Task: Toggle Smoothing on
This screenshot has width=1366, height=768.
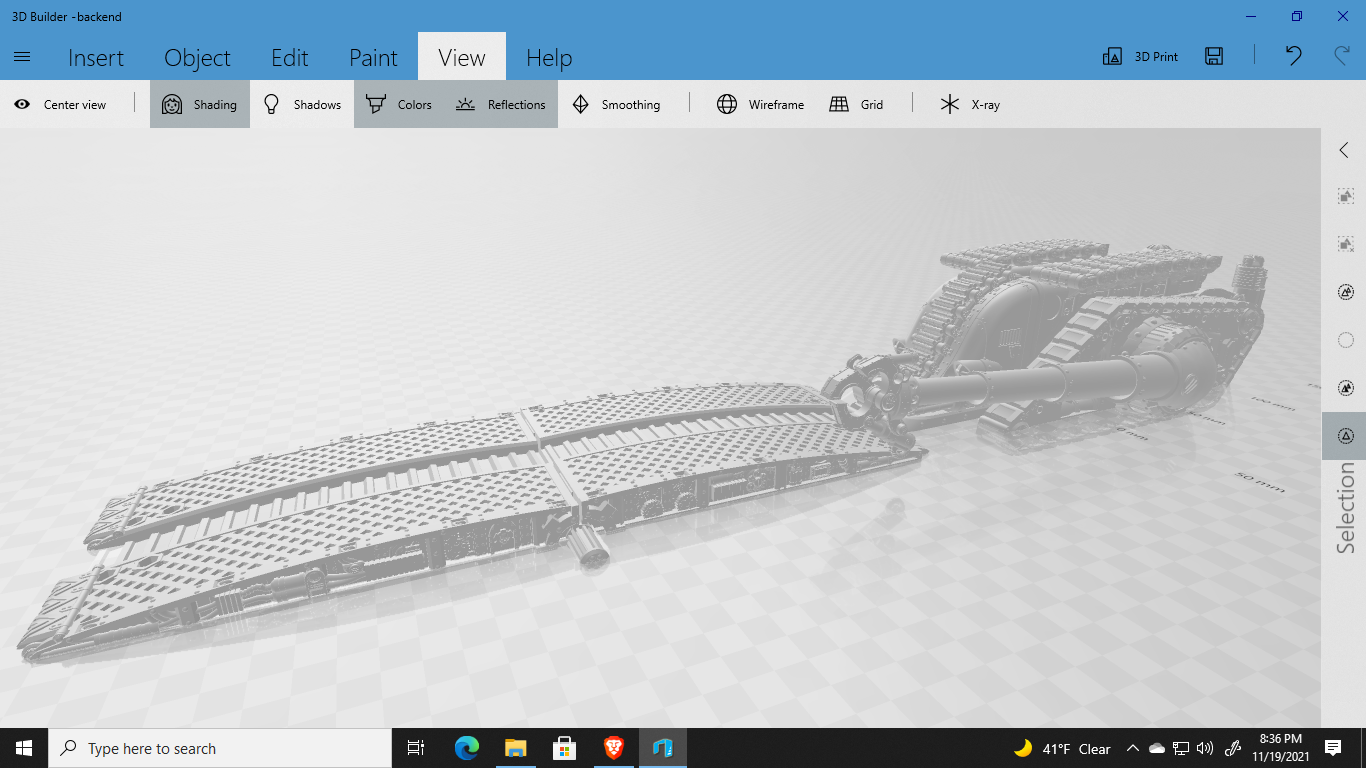Action: pos(616,104)
